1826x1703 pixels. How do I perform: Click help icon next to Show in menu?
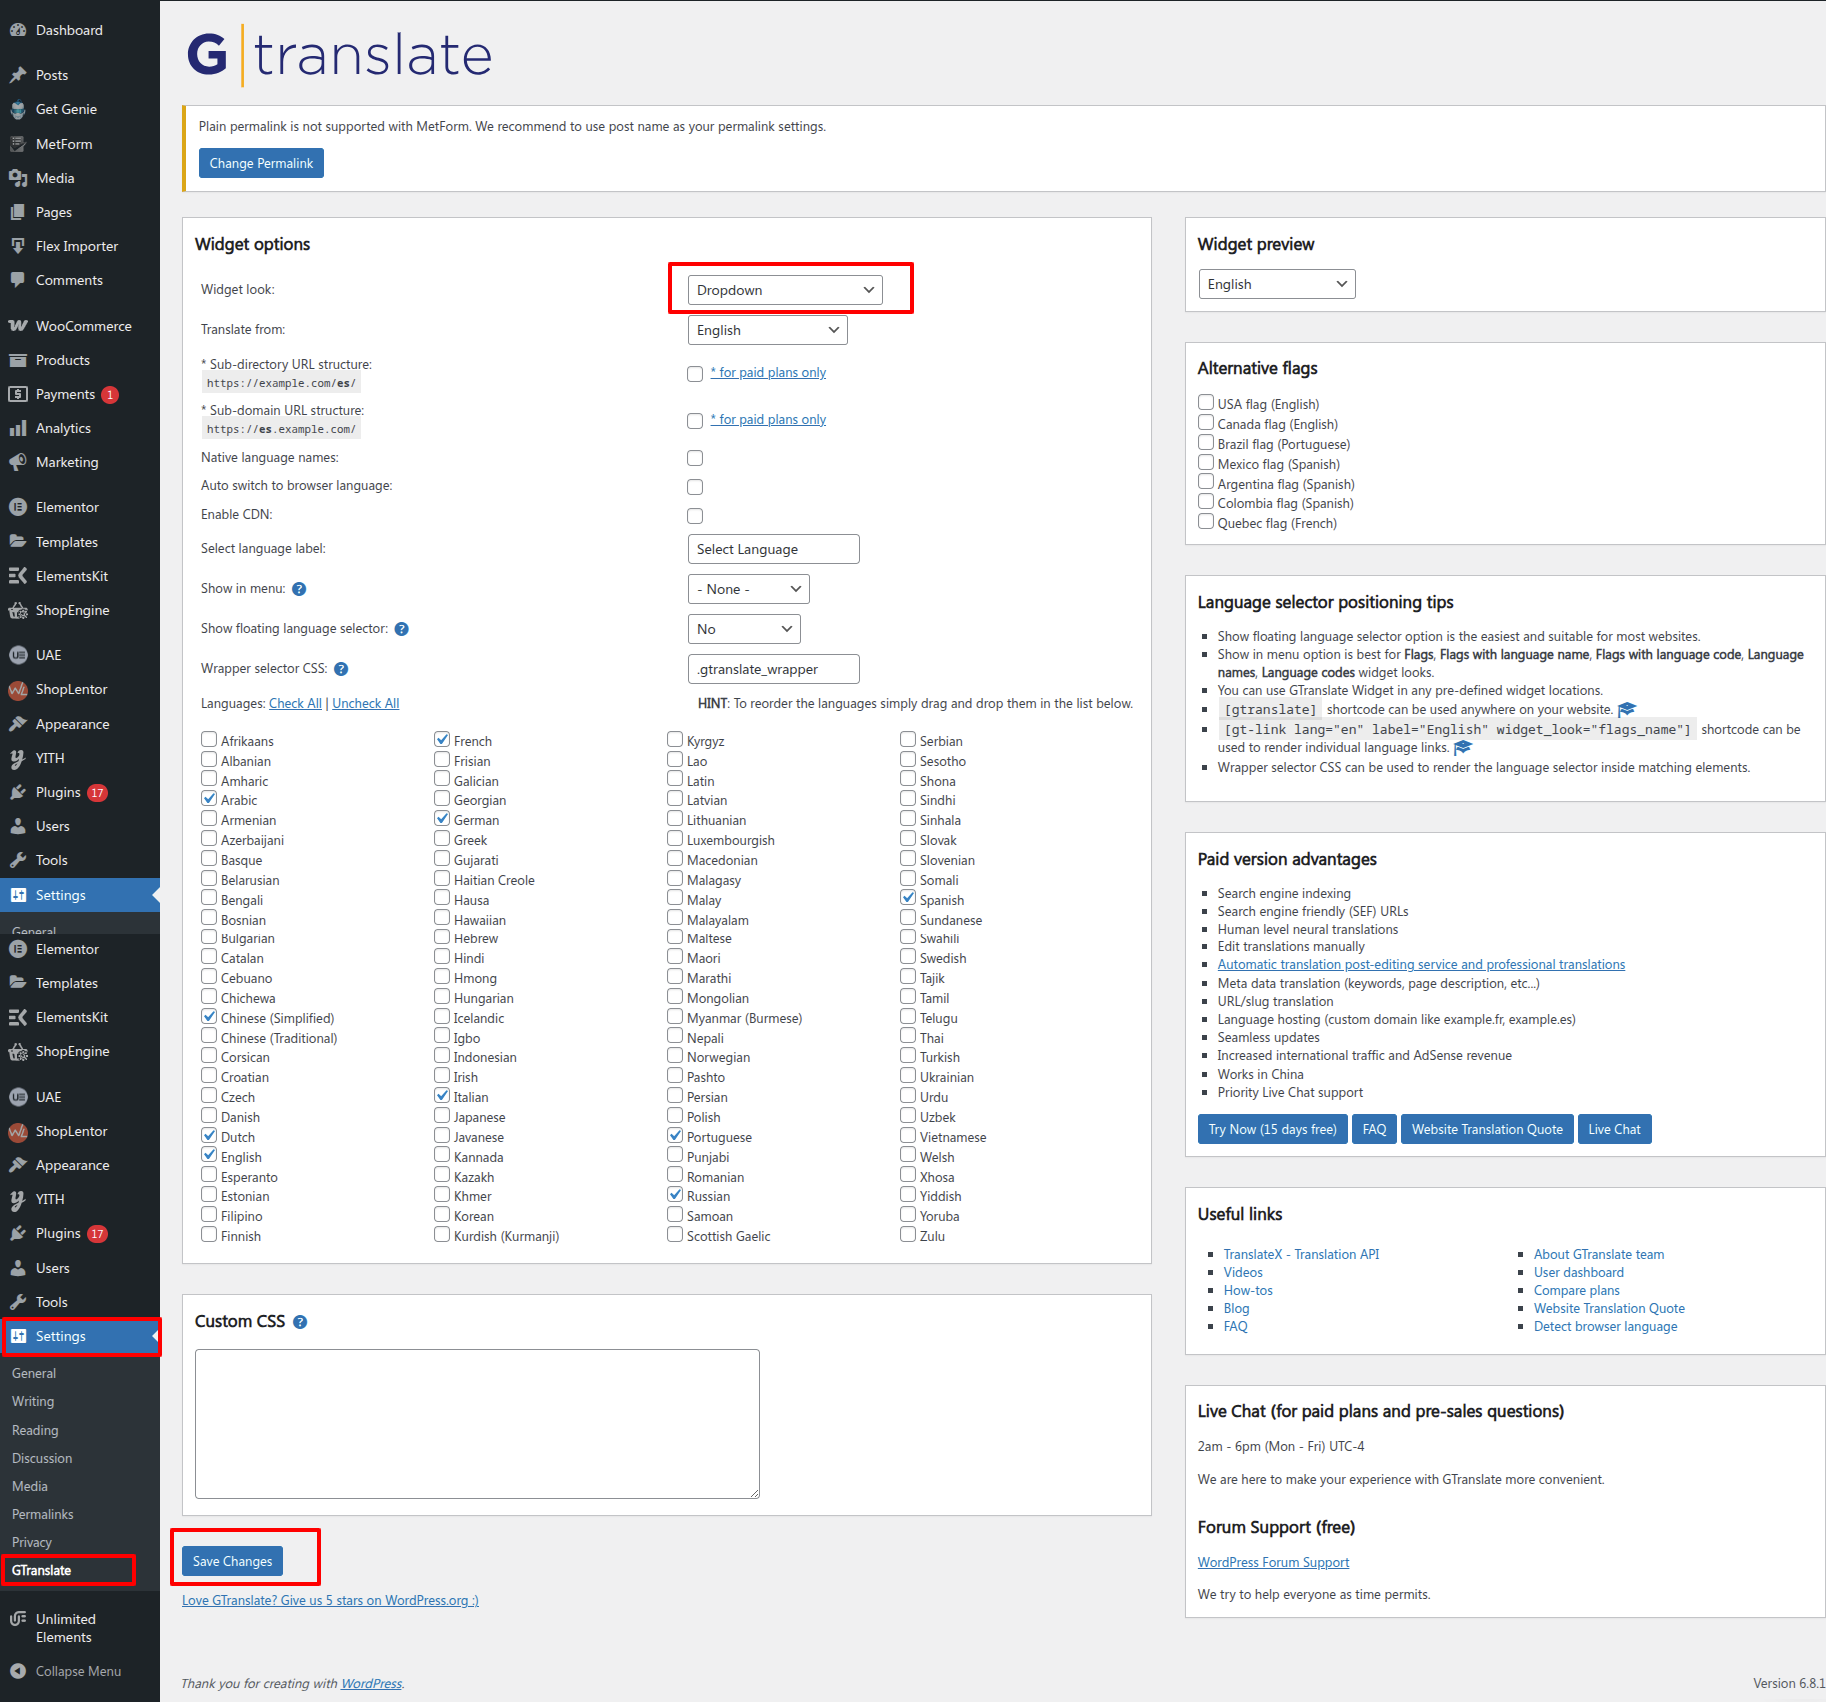(299, 589)
